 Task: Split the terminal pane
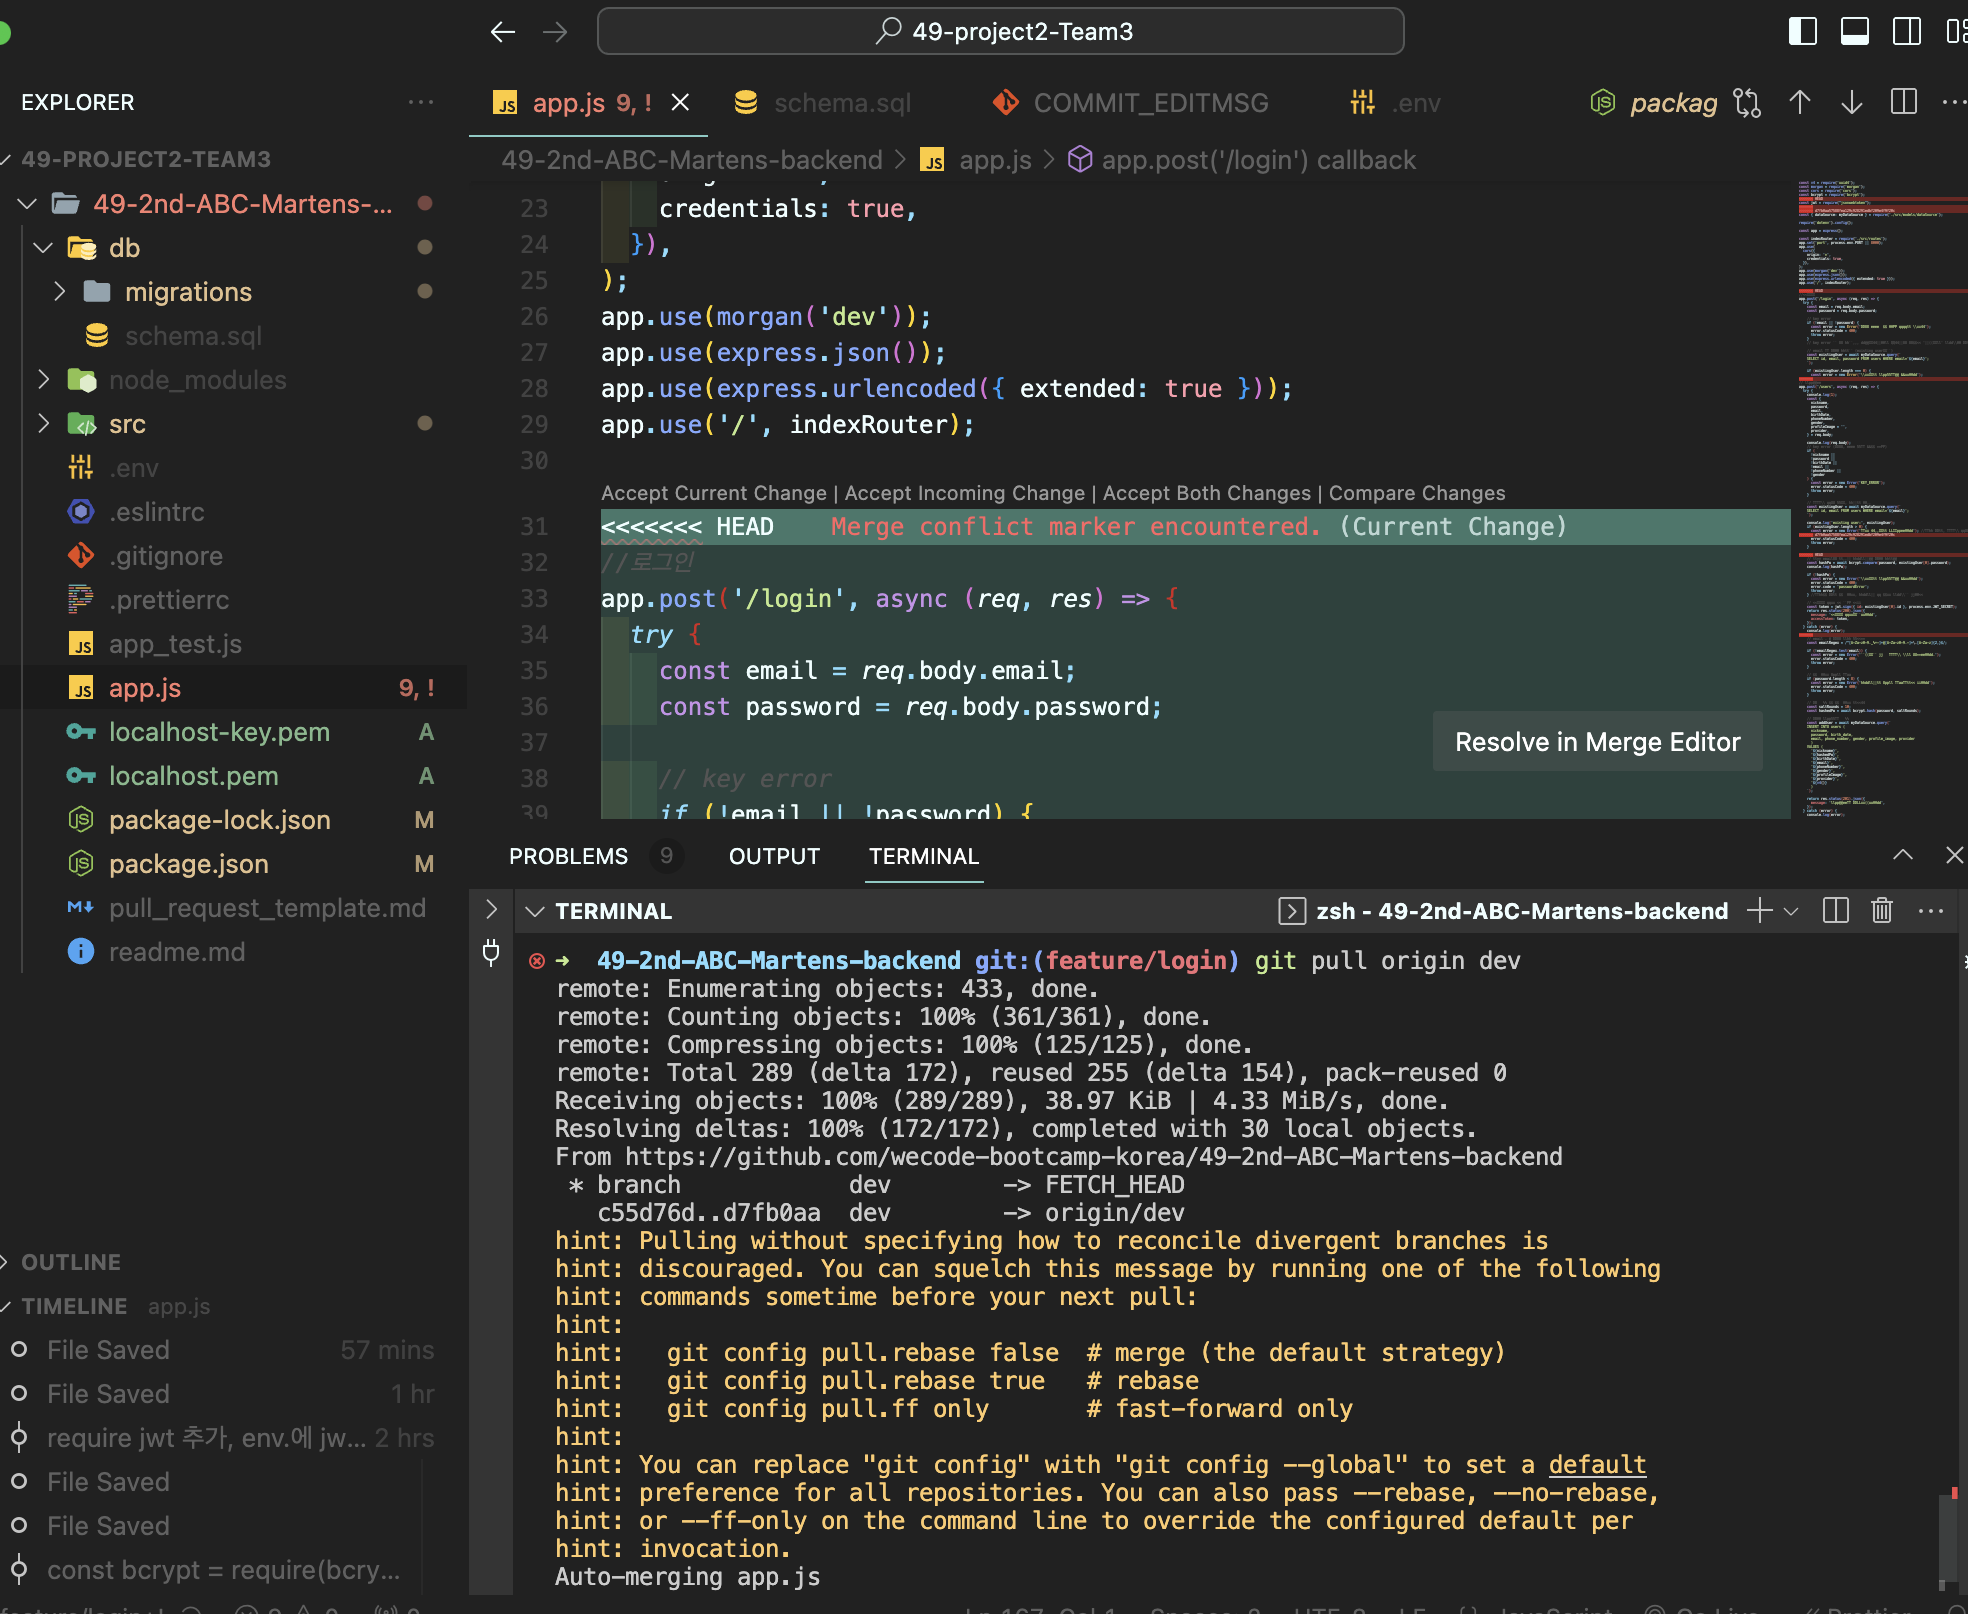pos(1835,910)
